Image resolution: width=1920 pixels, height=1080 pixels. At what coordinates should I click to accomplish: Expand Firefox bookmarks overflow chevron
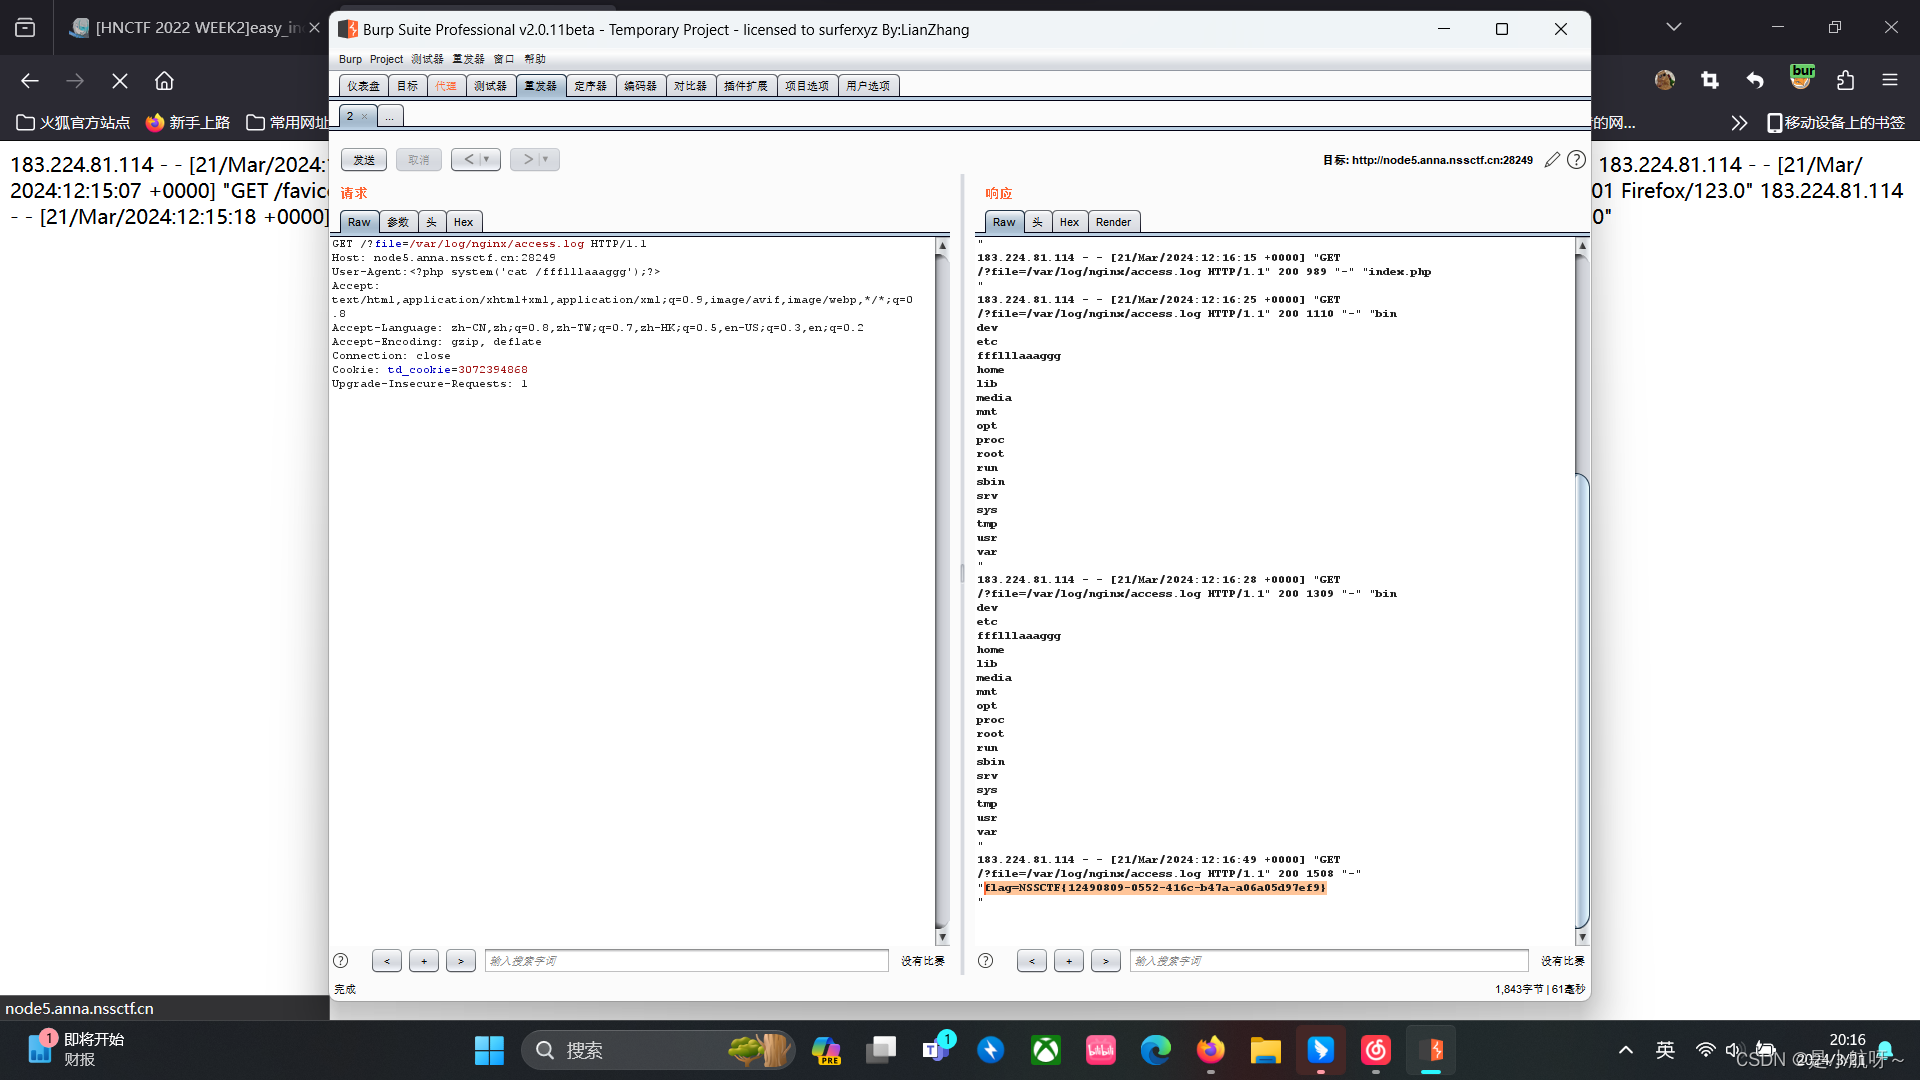[1739, 123]
